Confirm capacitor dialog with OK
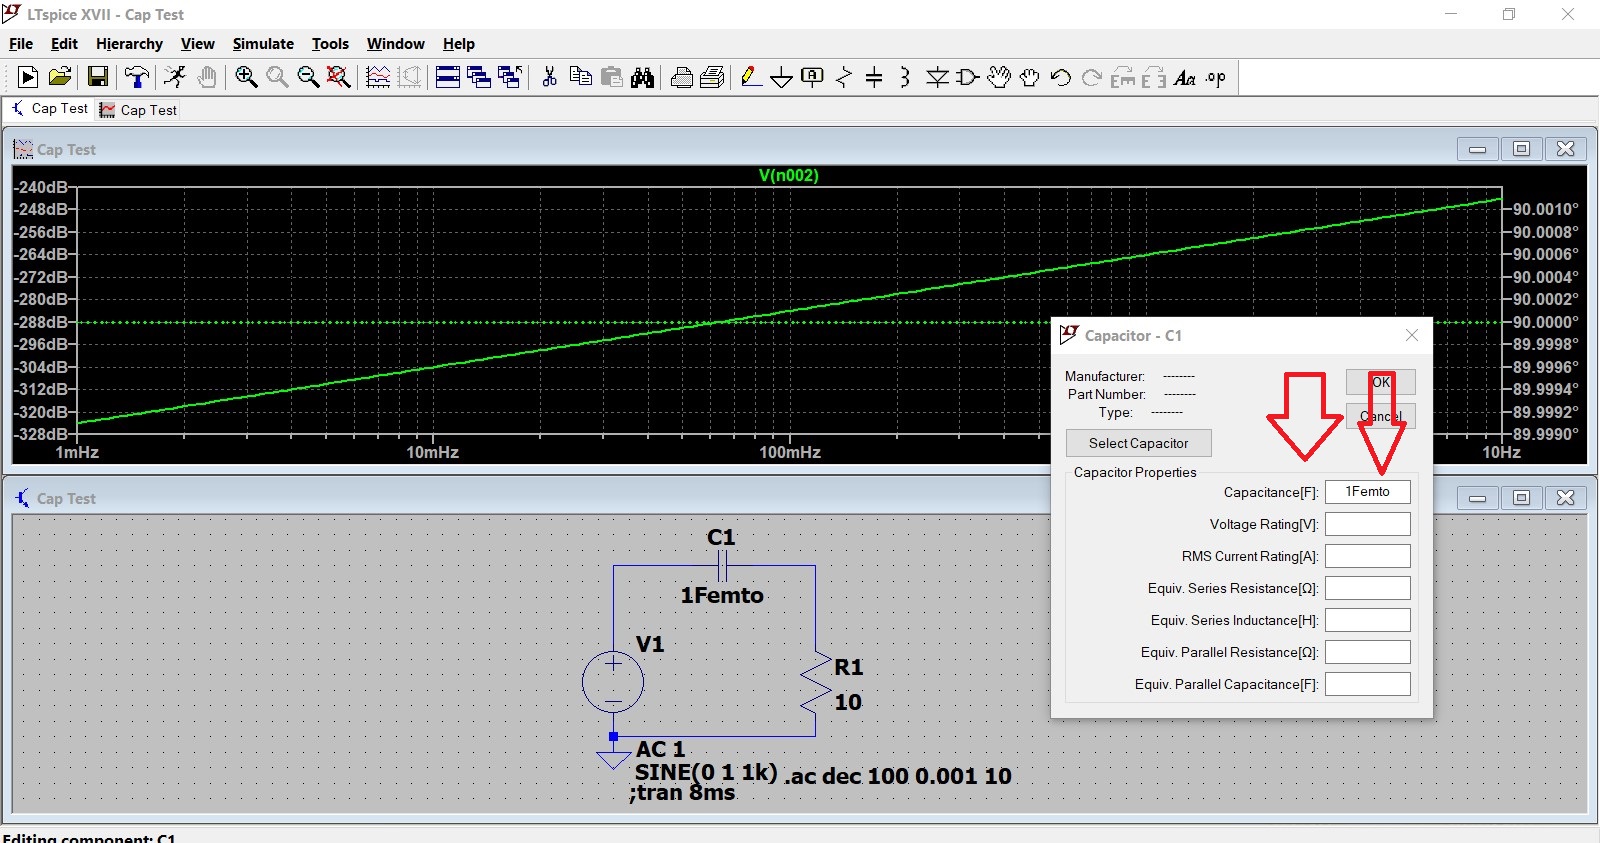The image size is (1600, 843). click(1380, 382)
